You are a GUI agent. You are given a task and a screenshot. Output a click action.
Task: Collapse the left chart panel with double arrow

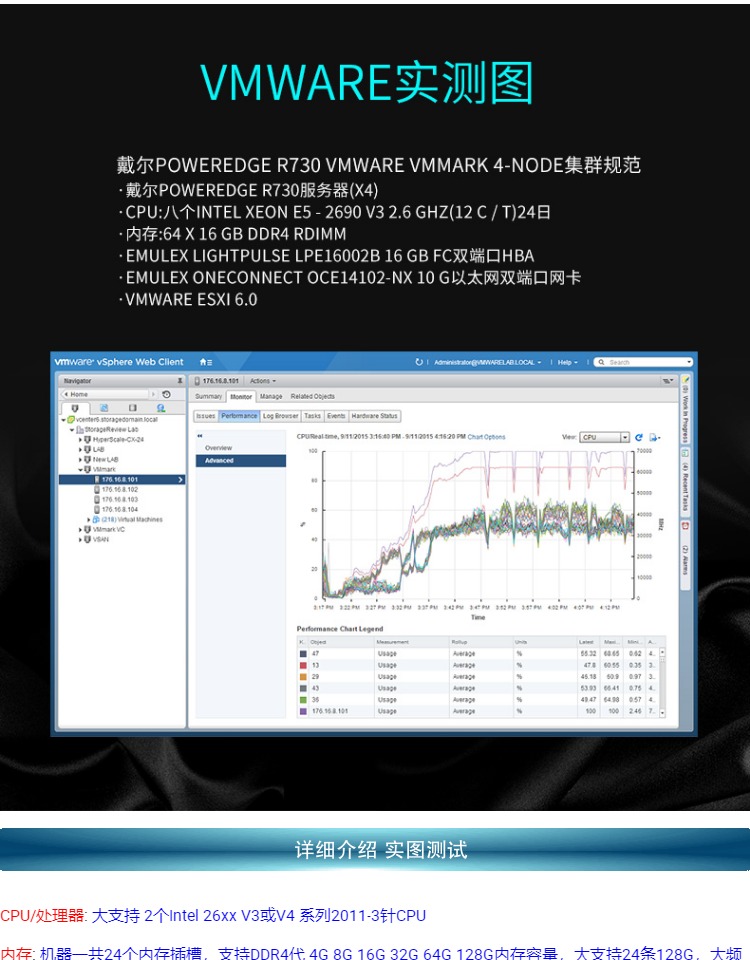(x=200, y=436)
